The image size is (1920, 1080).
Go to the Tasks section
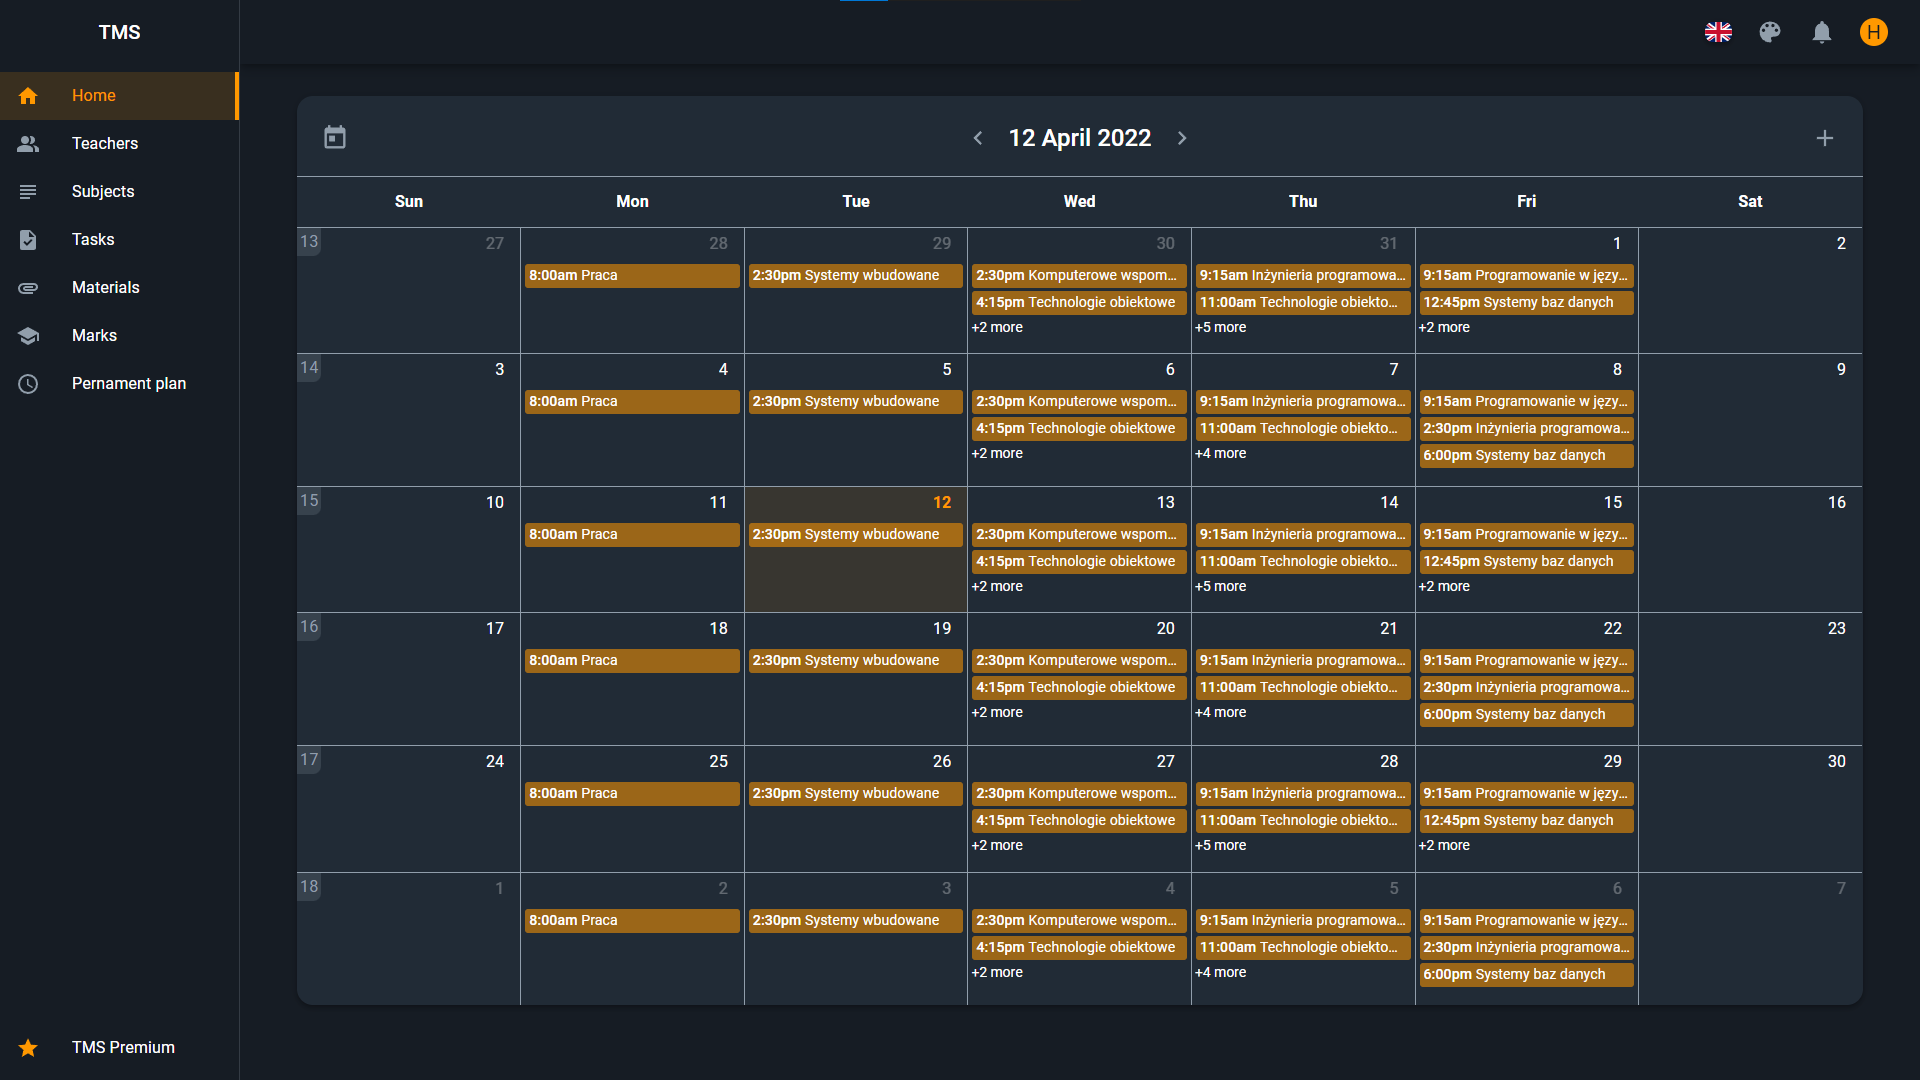coord(92,239)
